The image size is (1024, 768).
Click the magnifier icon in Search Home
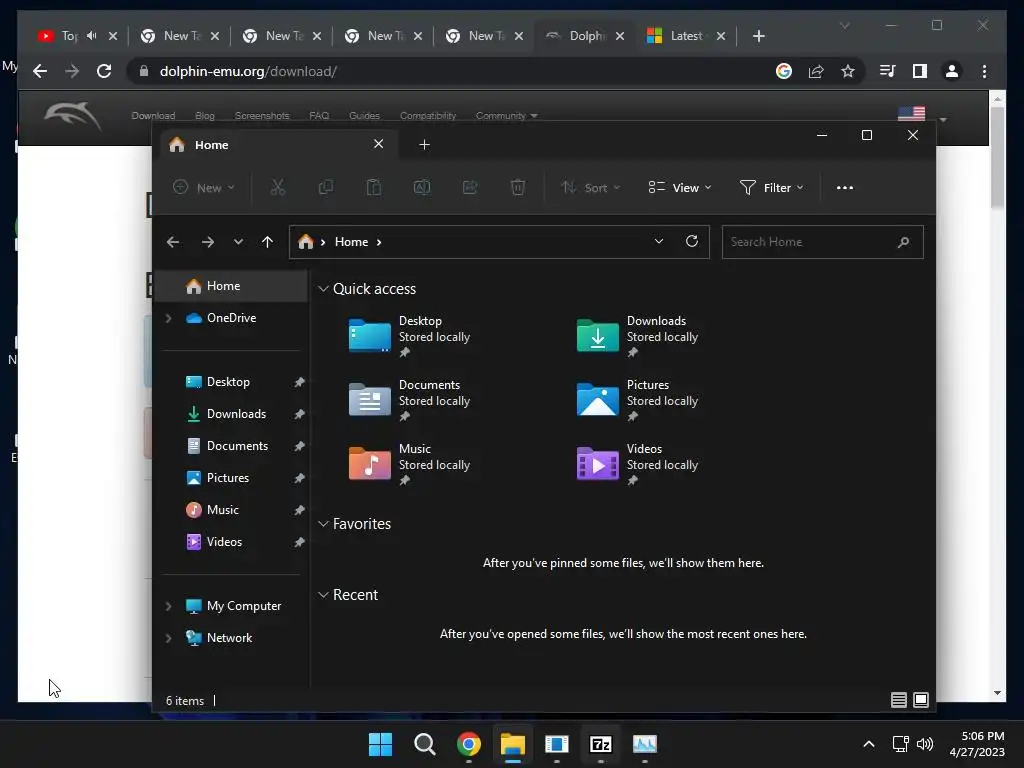903,242
